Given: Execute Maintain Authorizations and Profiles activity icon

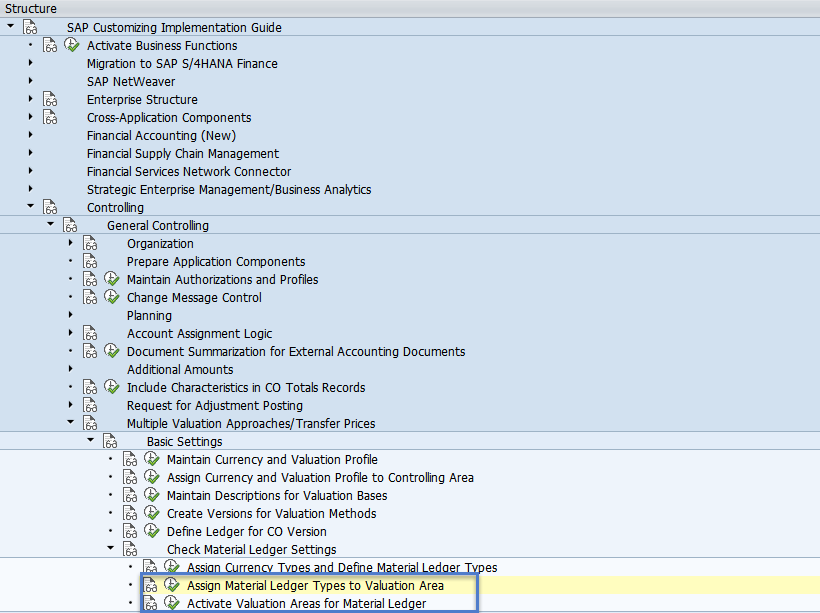Looking at the screenshot, I should click(111, 279).
